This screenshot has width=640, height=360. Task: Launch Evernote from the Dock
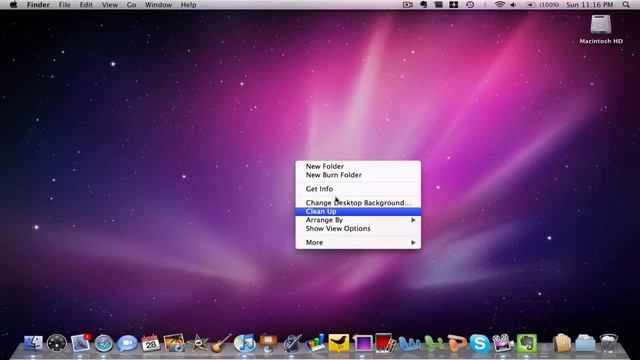point(527,343)
